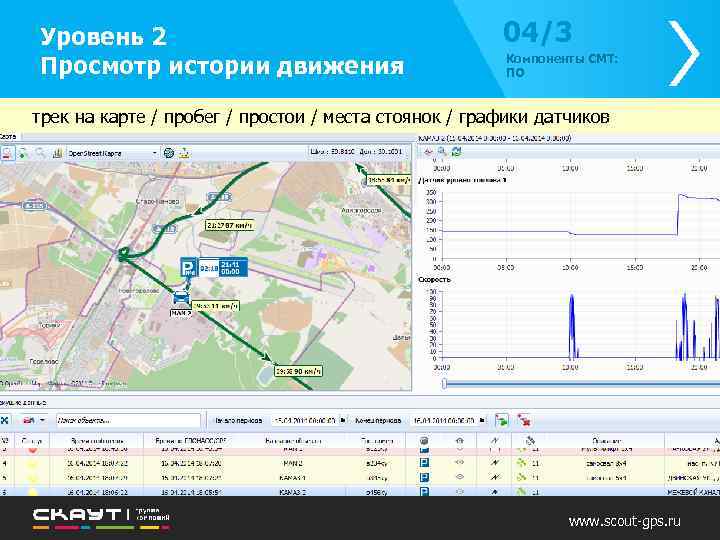Click the database column header icon
Image resolution: width=720 pixels, height=540 pixels.
click(424, 441)
